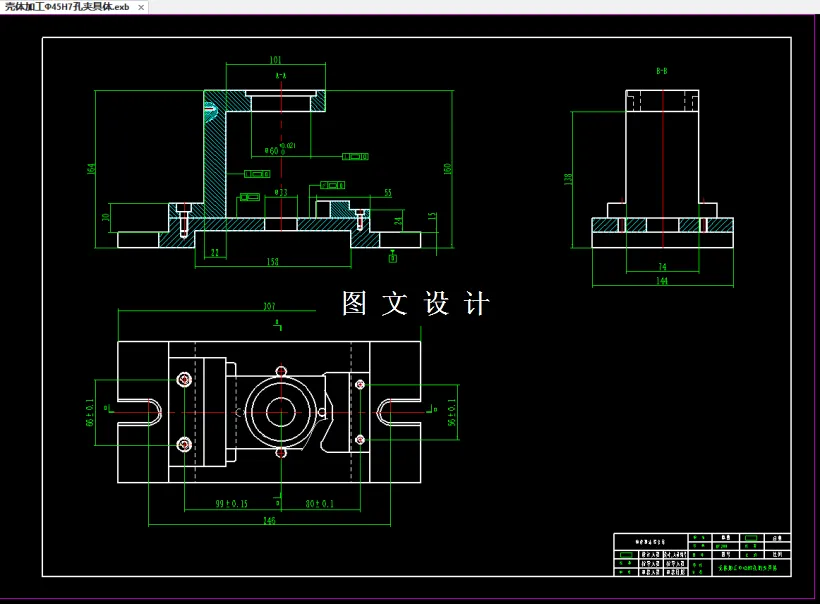
Task: Pick the Φ60 bore diameter dimension
Action: pyautogui.click(x=280, y=149)
